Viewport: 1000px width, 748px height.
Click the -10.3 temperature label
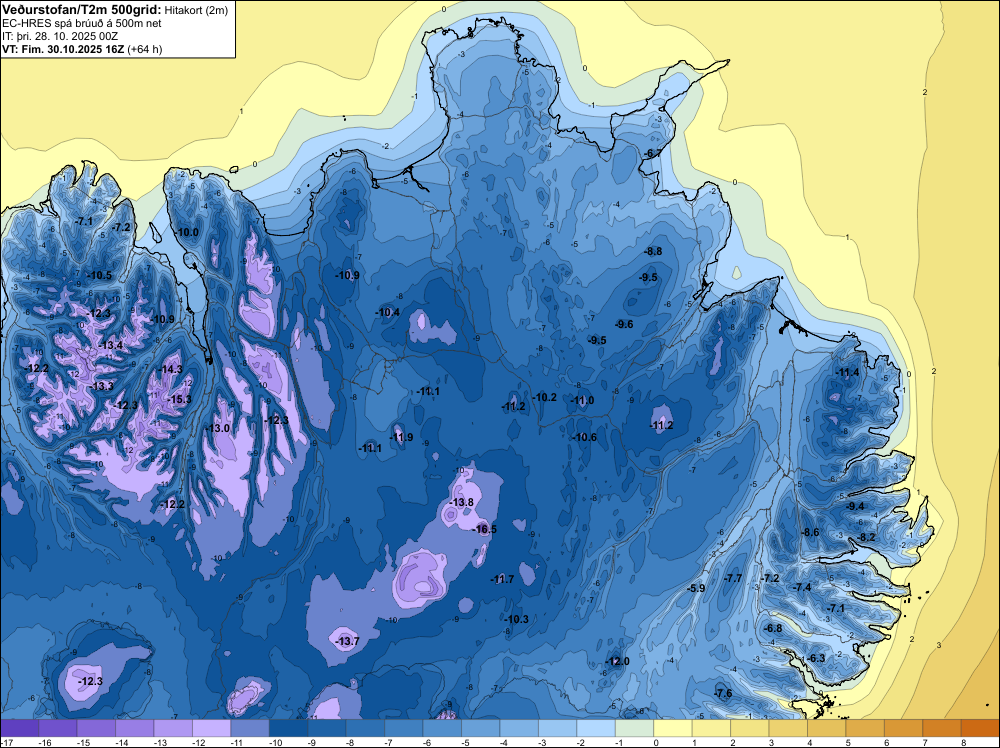[x=517, y=619]
